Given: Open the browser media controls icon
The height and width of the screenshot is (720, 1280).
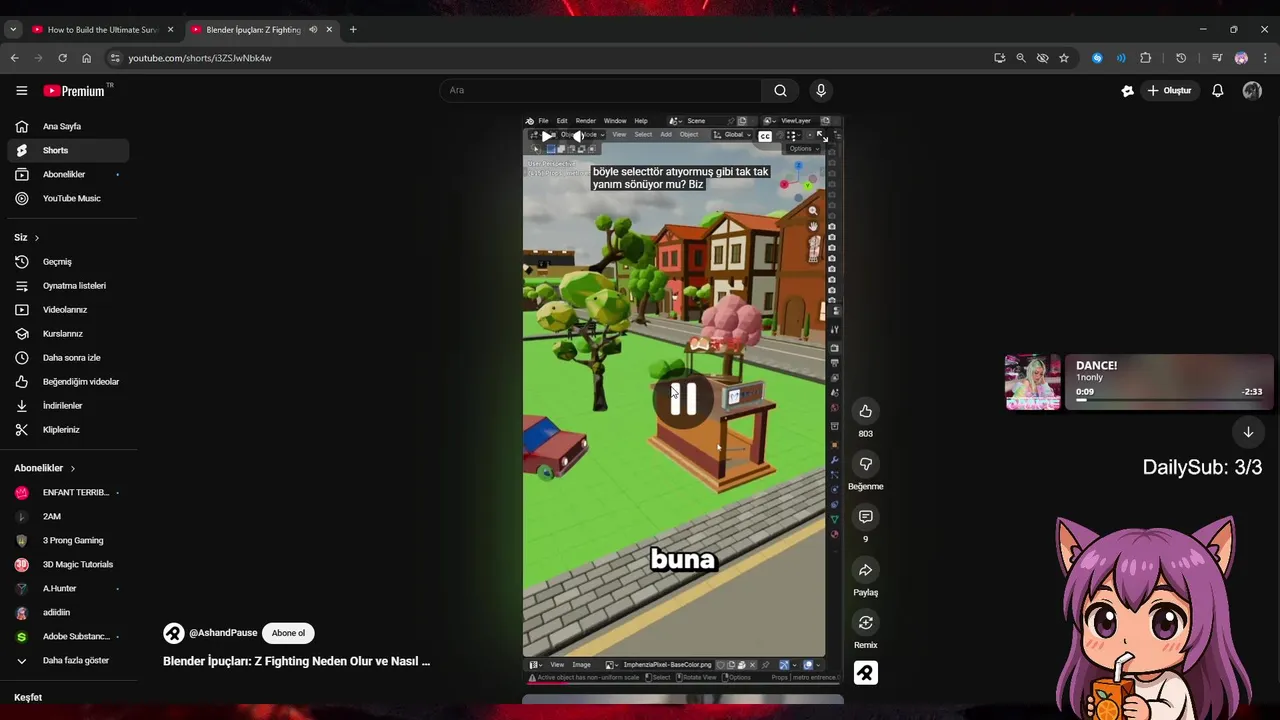Looking at the screenshot, I should coord(1217,58).
